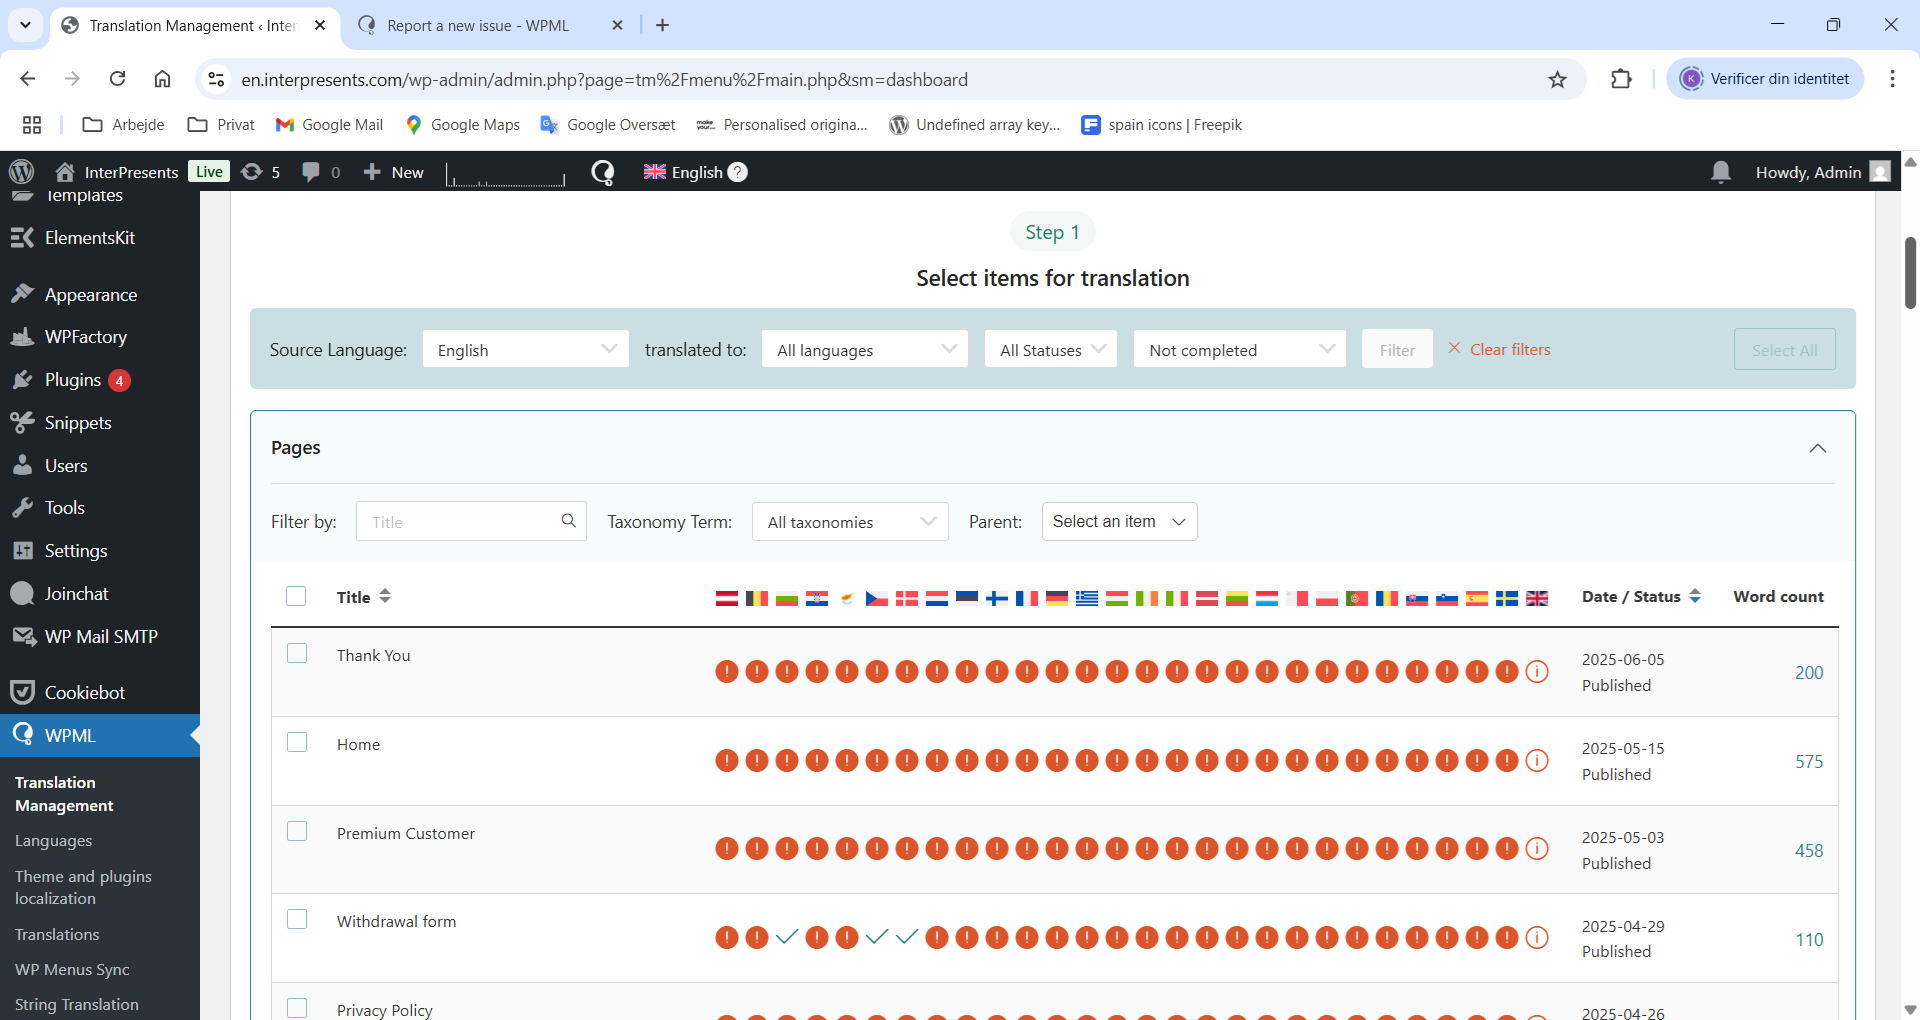Click the Filter button
The width and height of the screenshot is (1920, 1020).
click(x=1397, y=349)
